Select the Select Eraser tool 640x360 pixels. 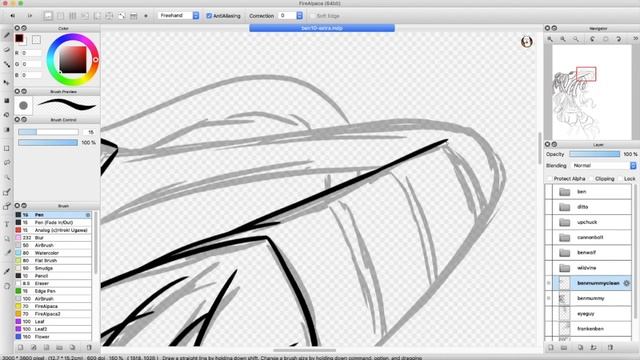point(7,207)
